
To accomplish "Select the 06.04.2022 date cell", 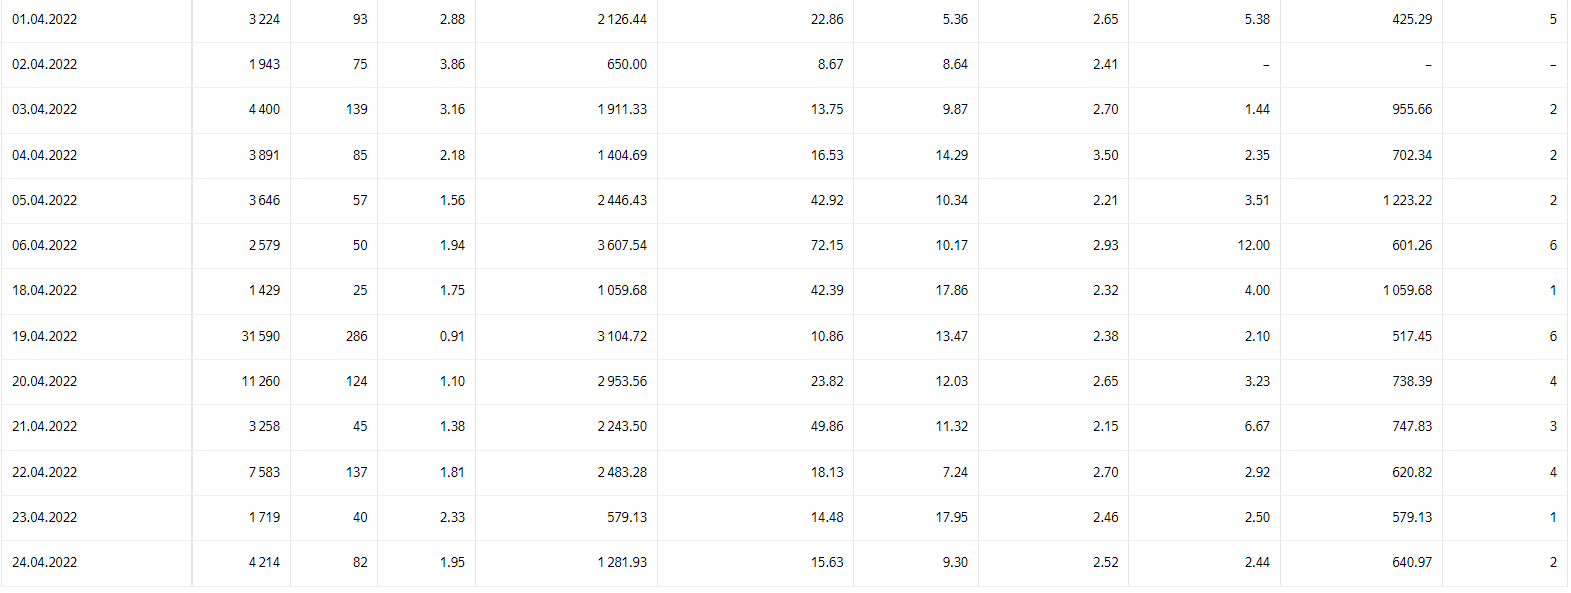I will [x=45, y=245].
